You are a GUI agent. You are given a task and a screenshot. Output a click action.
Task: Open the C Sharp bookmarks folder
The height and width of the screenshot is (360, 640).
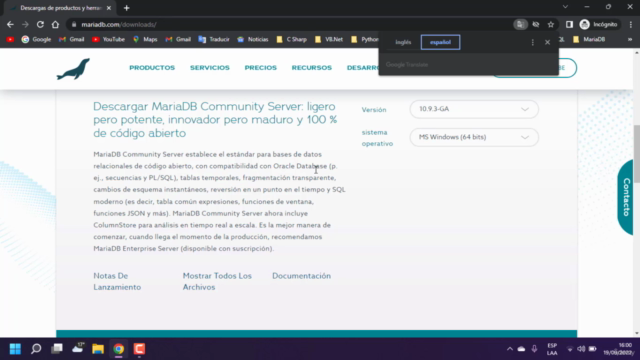click(x=291, y=39)
